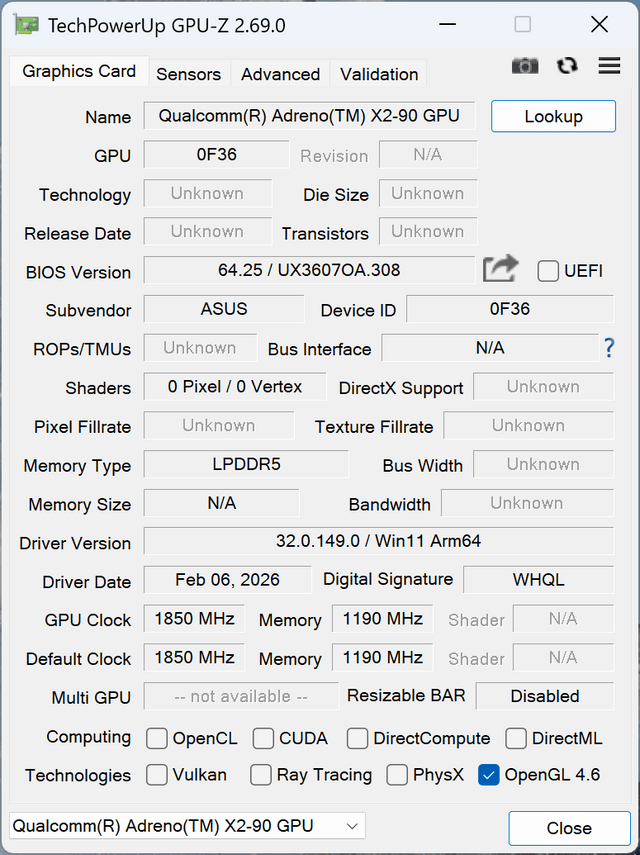Click the Bus Width Unknown field
Screen dimensions: 640x855
pos(543,464)
